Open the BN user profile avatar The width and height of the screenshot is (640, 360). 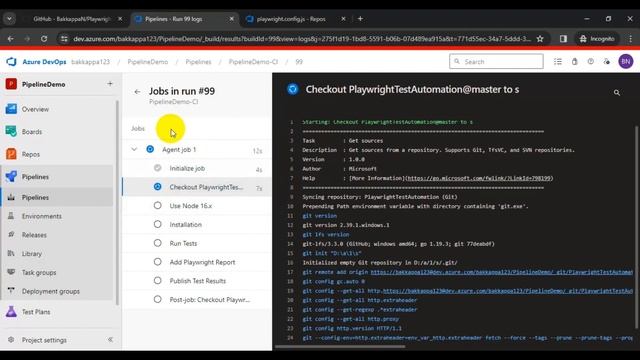pyautogui.click(x=626, y=62)
